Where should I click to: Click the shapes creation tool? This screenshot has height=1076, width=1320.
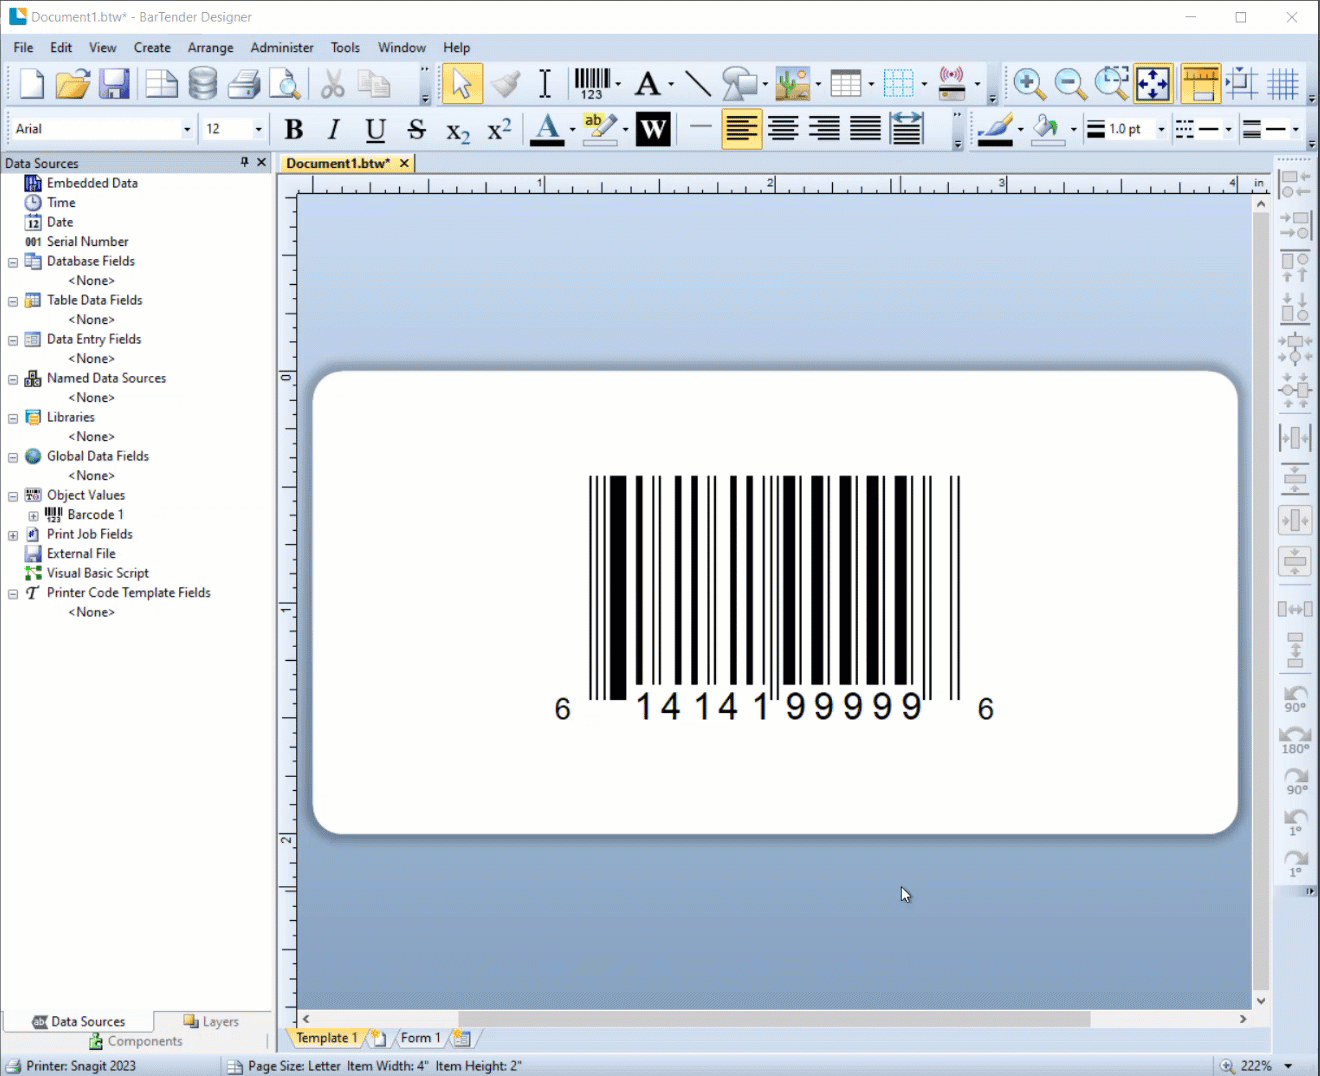[x=740, y=84]
